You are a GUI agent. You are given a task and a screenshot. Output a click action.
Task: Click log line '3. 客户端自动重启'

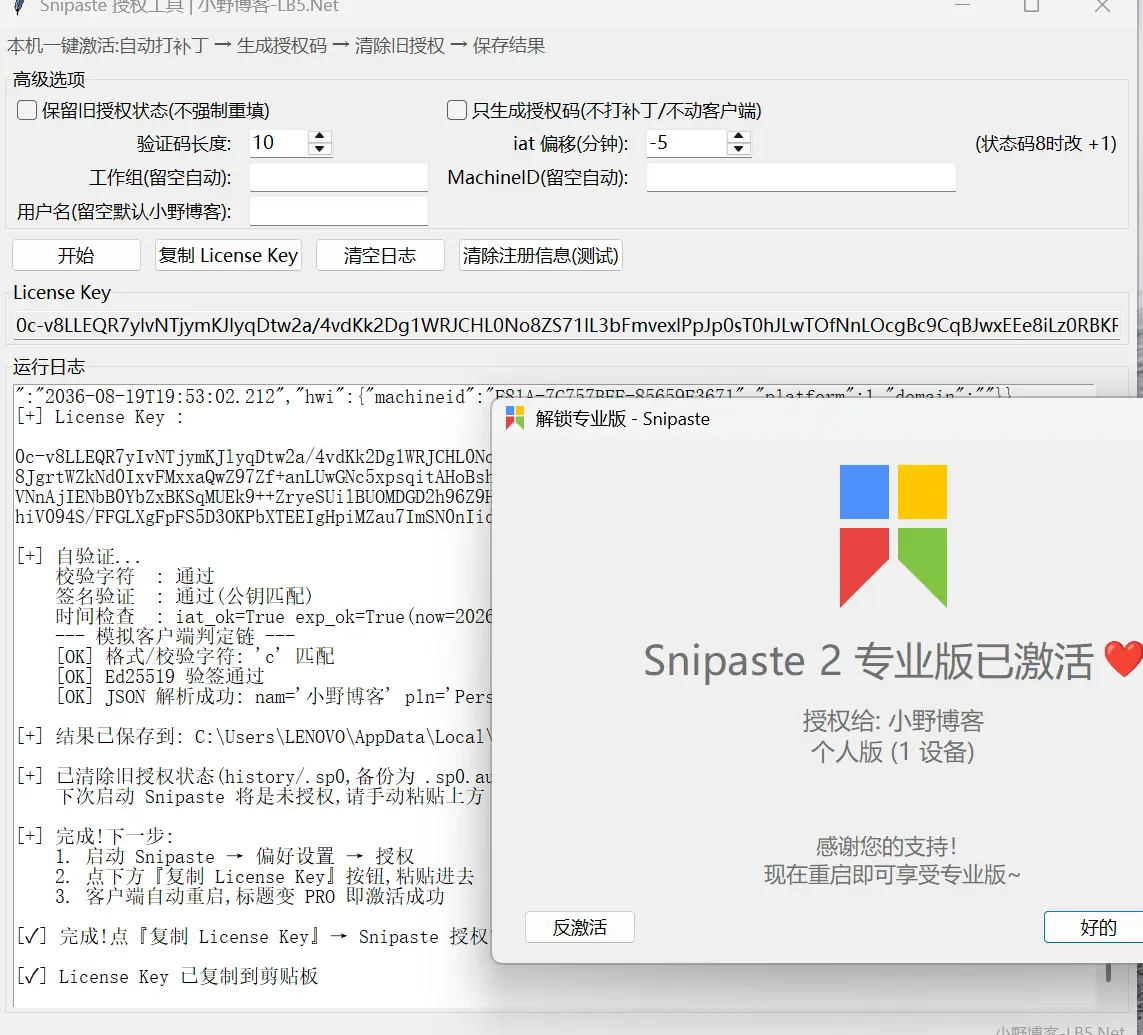click(x=250, y=896)
